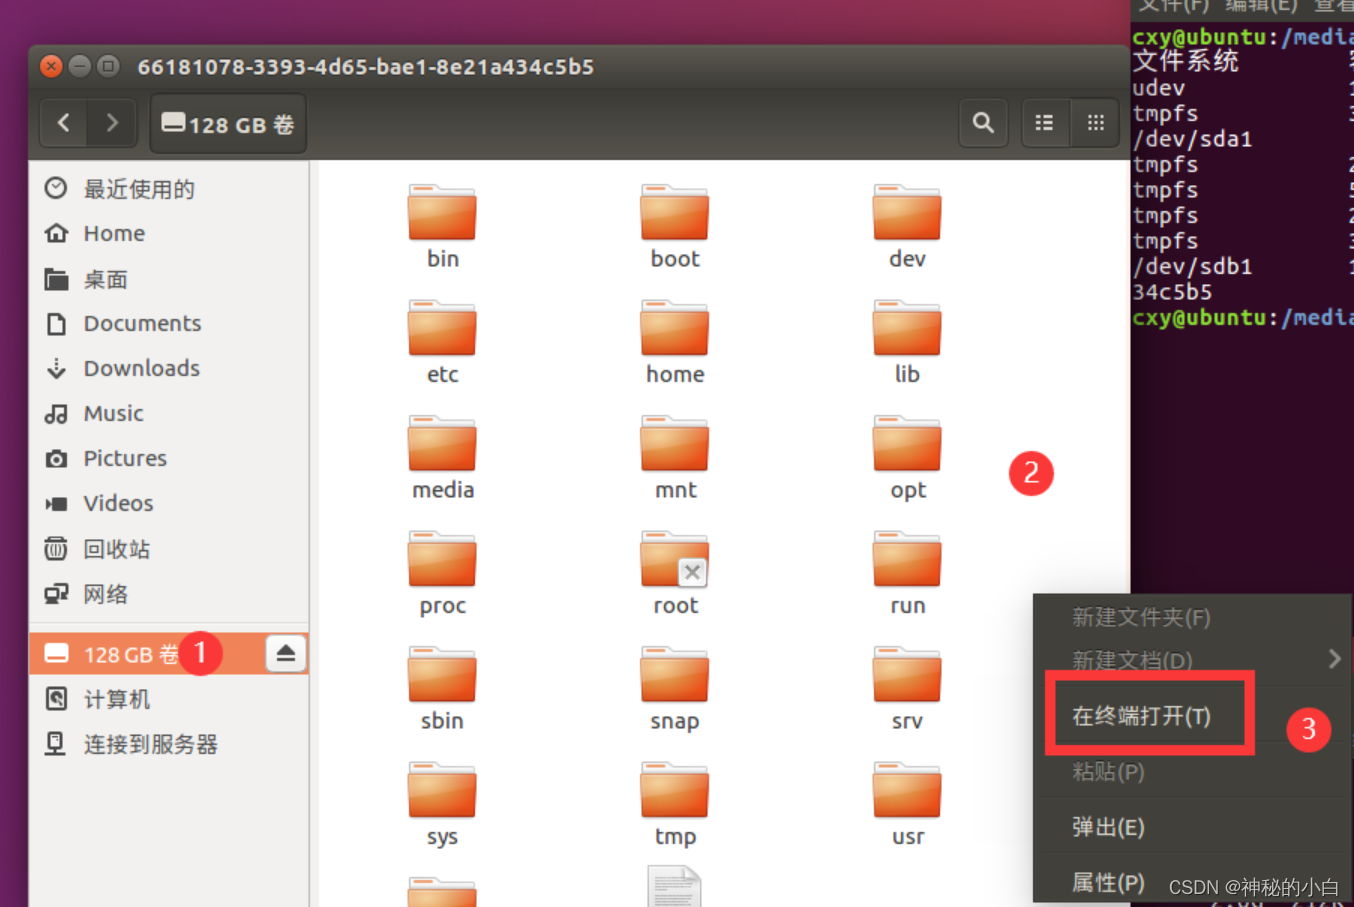Select the text document file icon

click(675, 887)
